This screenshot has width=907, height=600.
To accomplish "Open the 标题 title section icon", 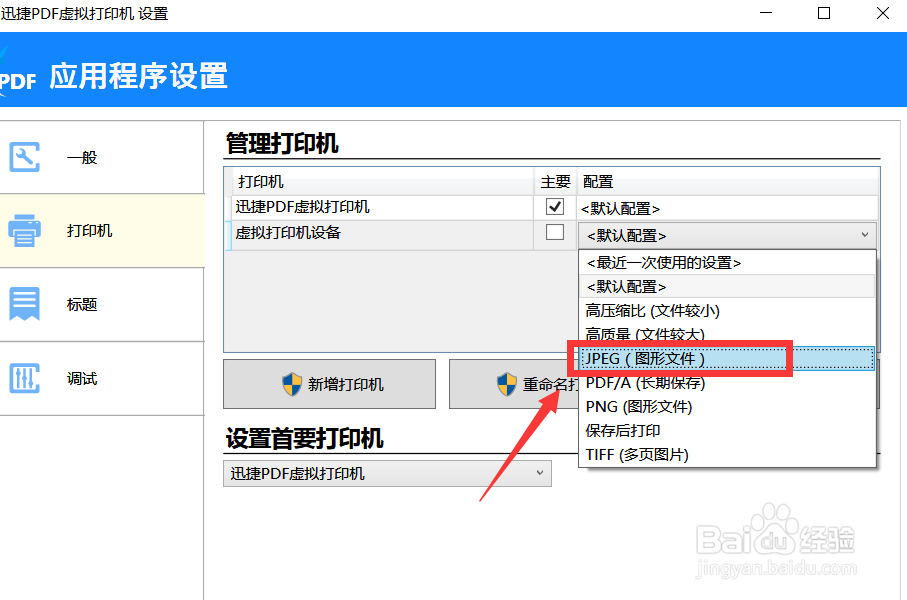I will pyautogui.click(x=24, y=304).
